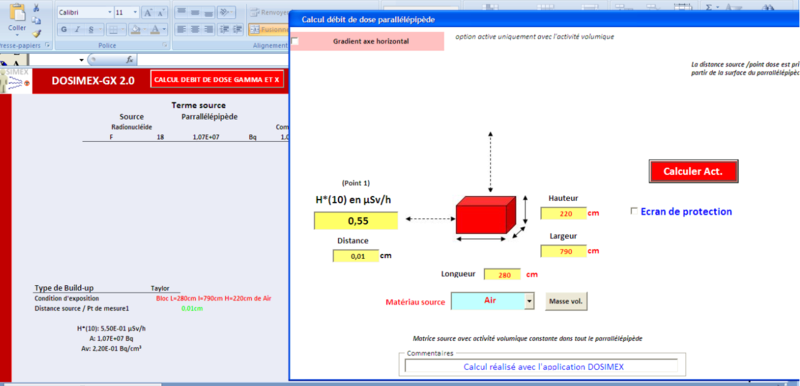Enable the Gradient axe horizontal checkbox

tap(295, 41)
